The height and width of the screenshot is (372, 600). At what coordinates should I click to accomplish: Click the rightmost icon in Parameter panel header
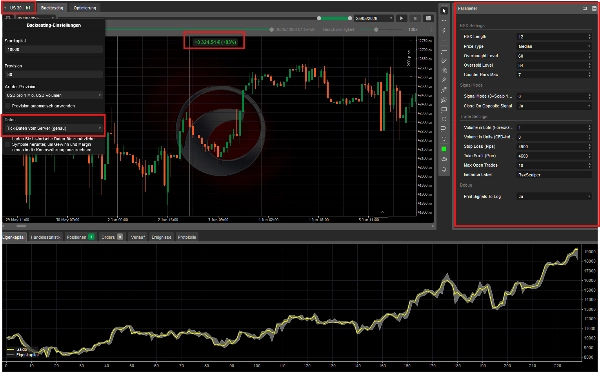(594, 8)
